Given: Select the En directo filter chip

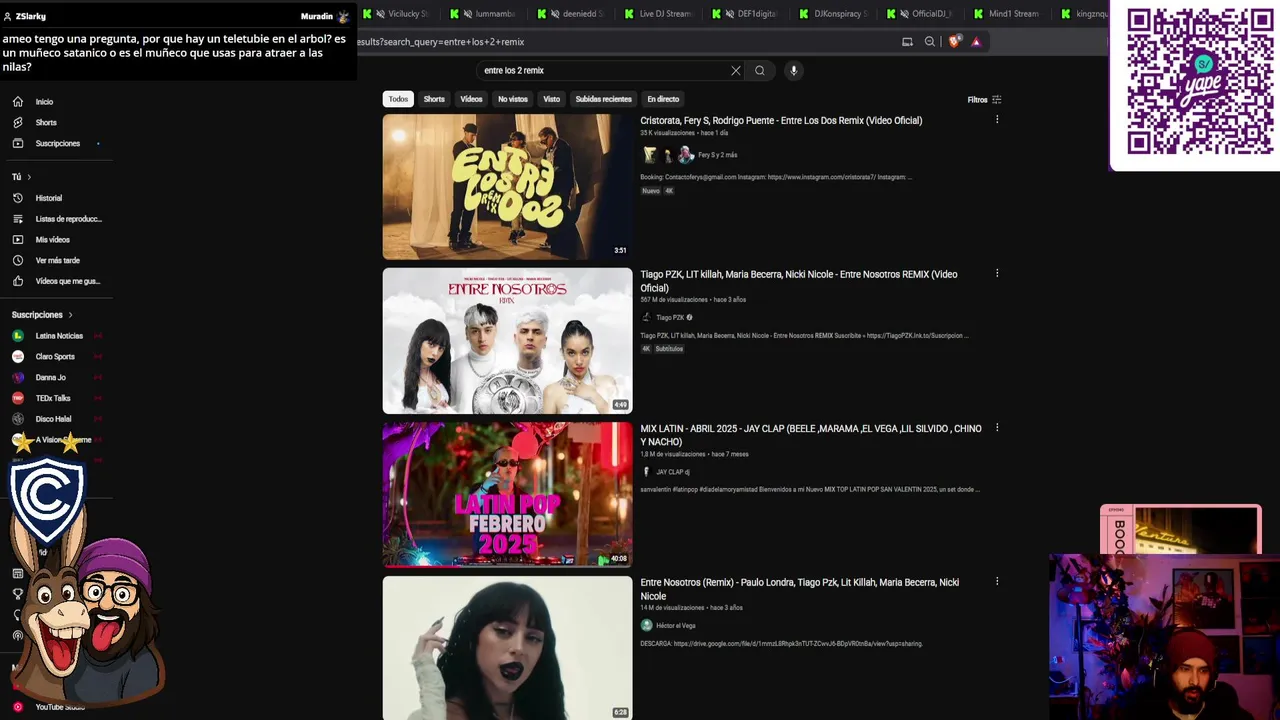Looking at the screenshot, I should (663, 99).
